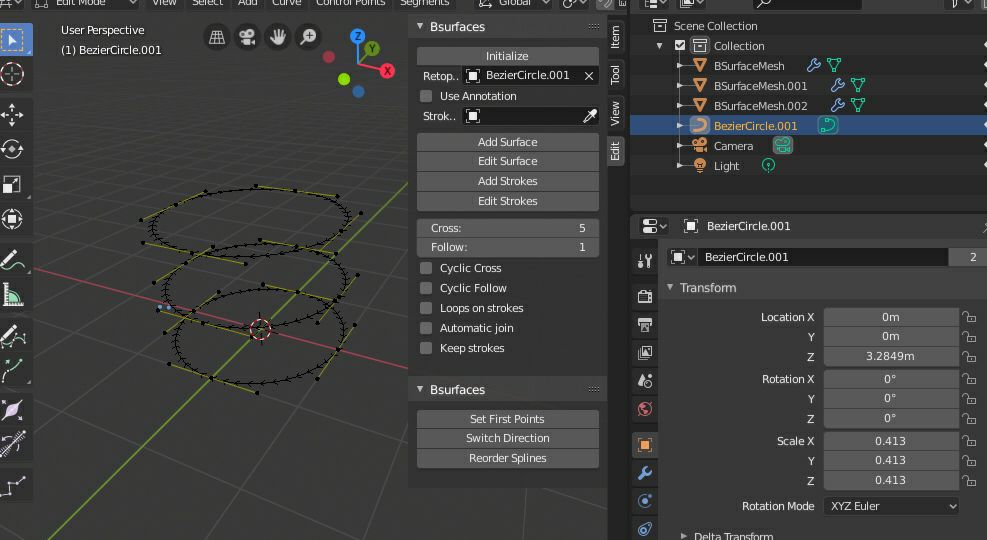Viewport: 987px width, 540px height.
Task: Click the X axis on navigation gizmo
Action: coord(387,71)
